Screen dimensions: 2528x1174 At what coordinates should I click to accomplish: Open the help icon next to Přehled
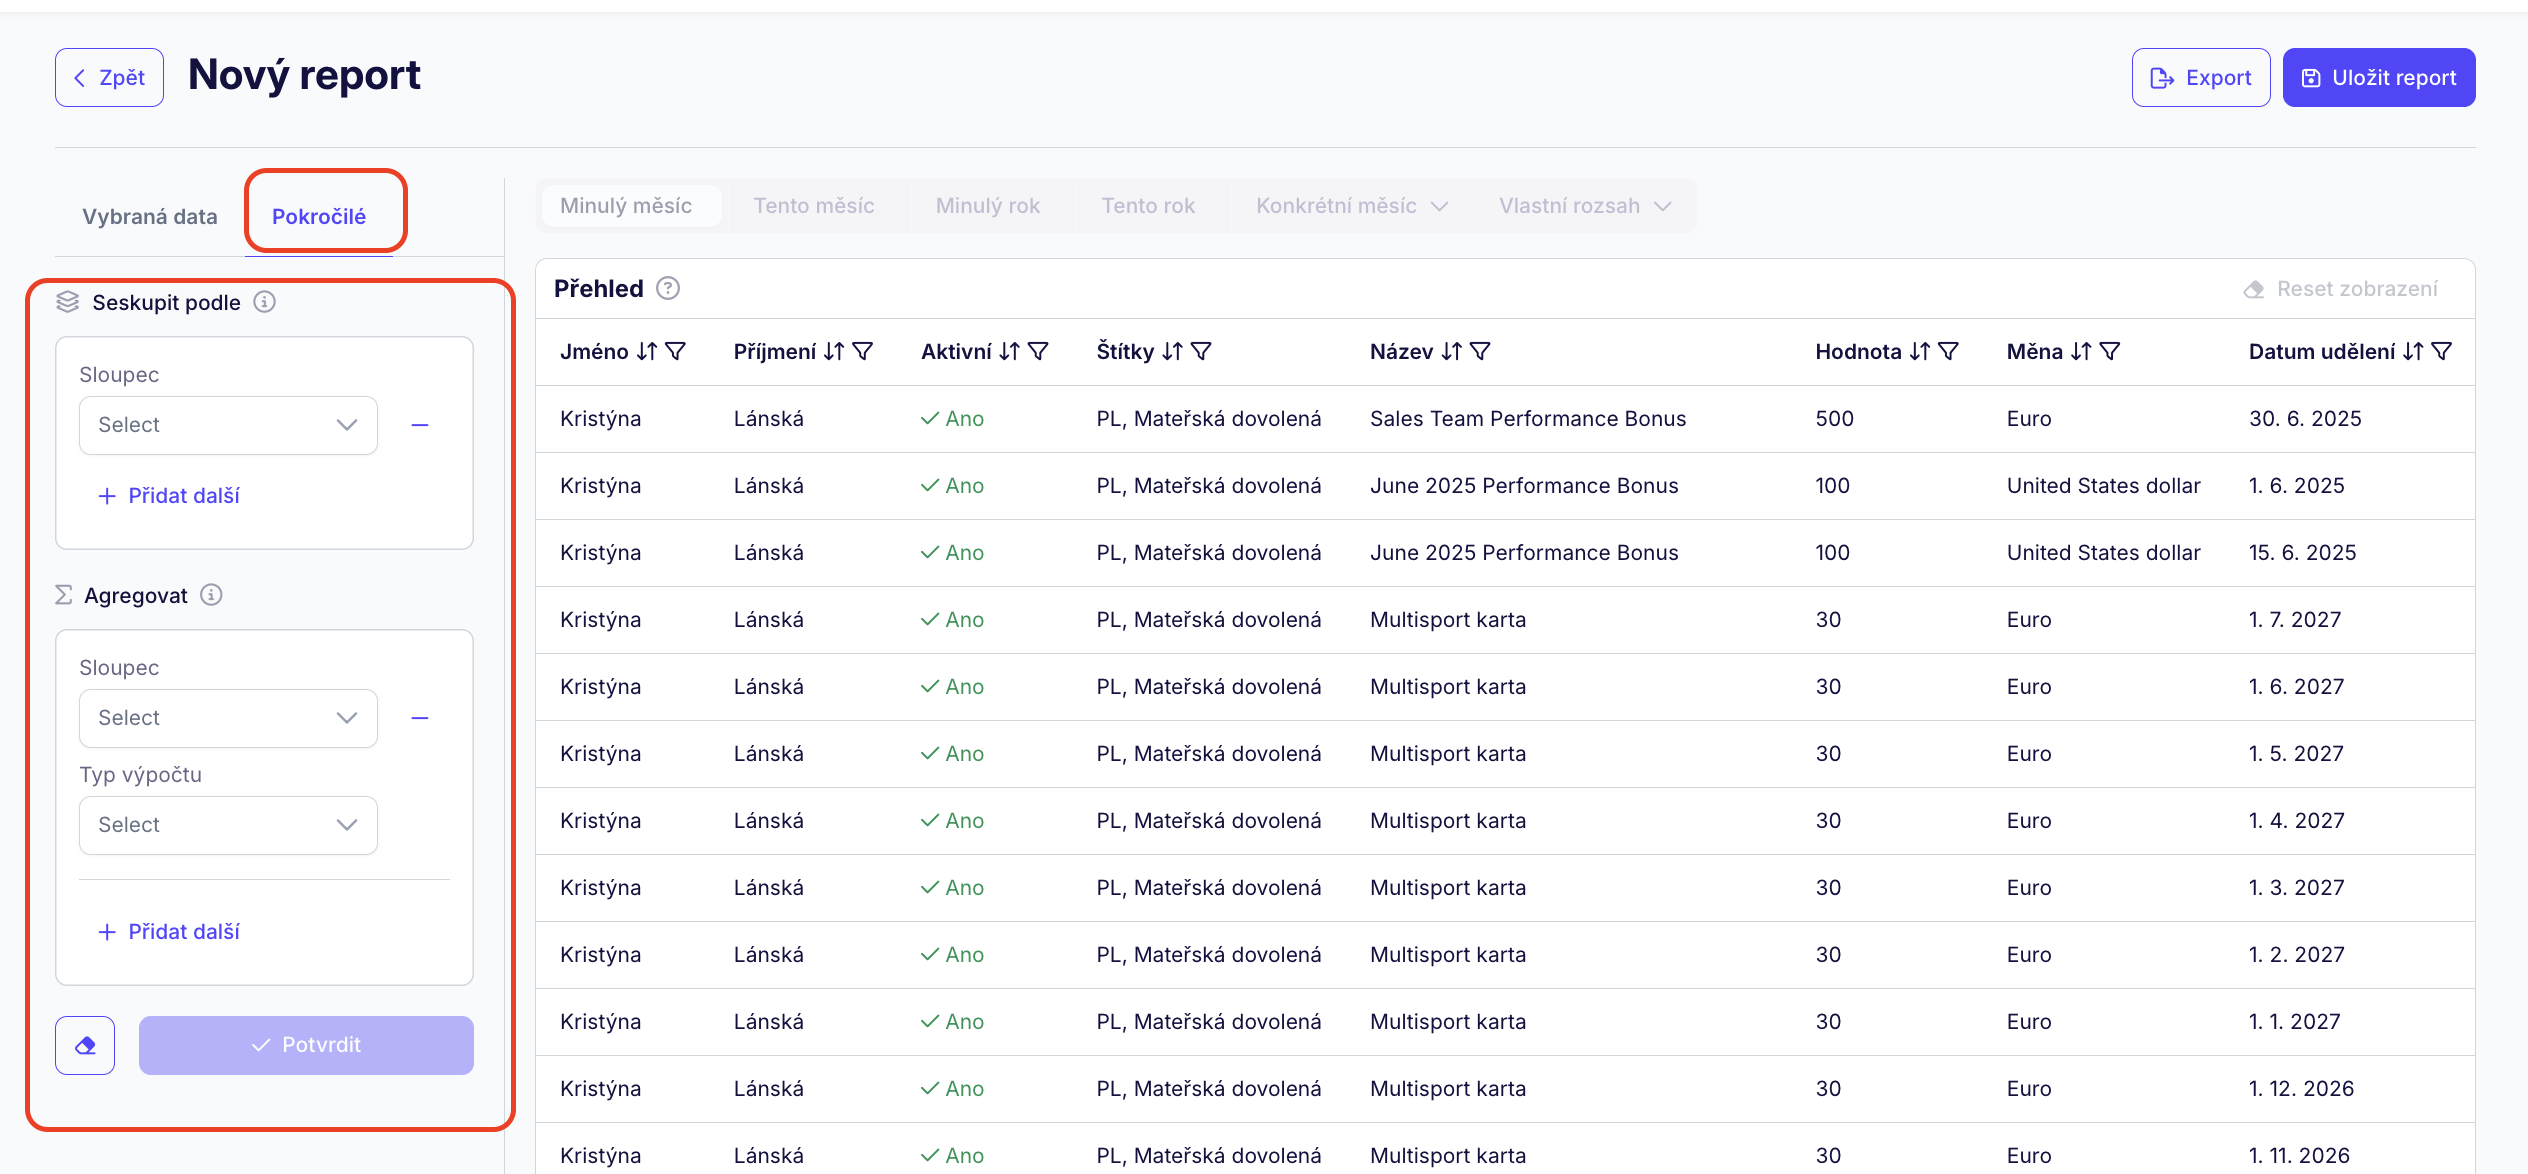click(x=668, y=289)
